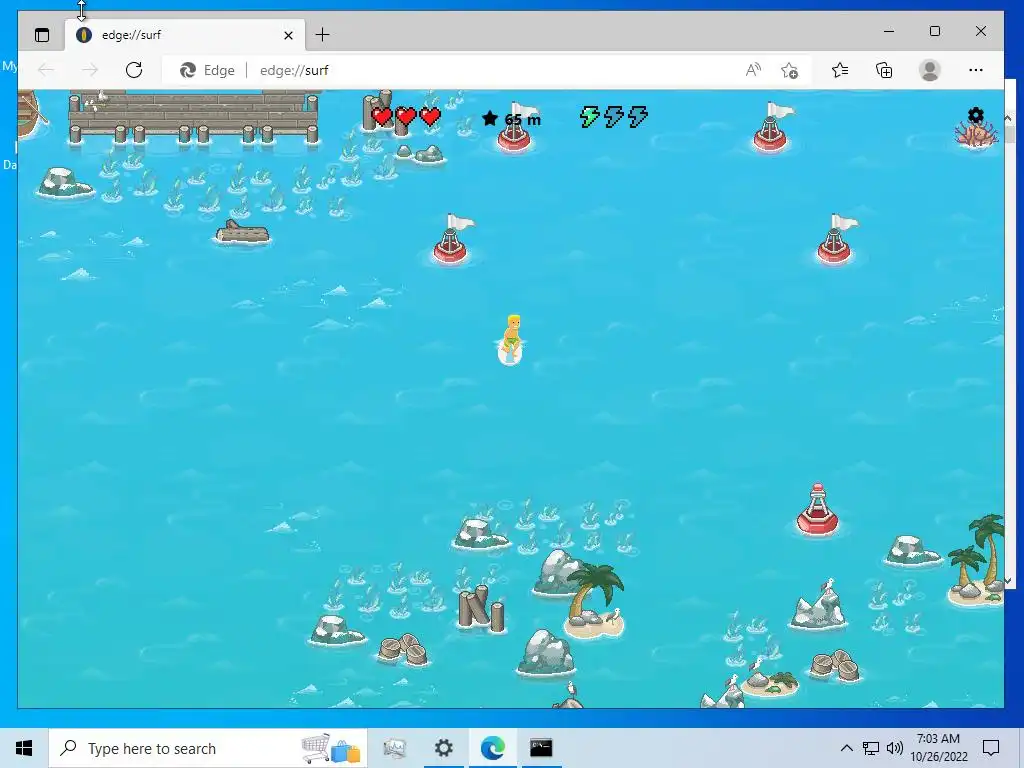Click the page scrollbar down arrow
This screenshot has width=1024, height=768.
coord(1008,581)
